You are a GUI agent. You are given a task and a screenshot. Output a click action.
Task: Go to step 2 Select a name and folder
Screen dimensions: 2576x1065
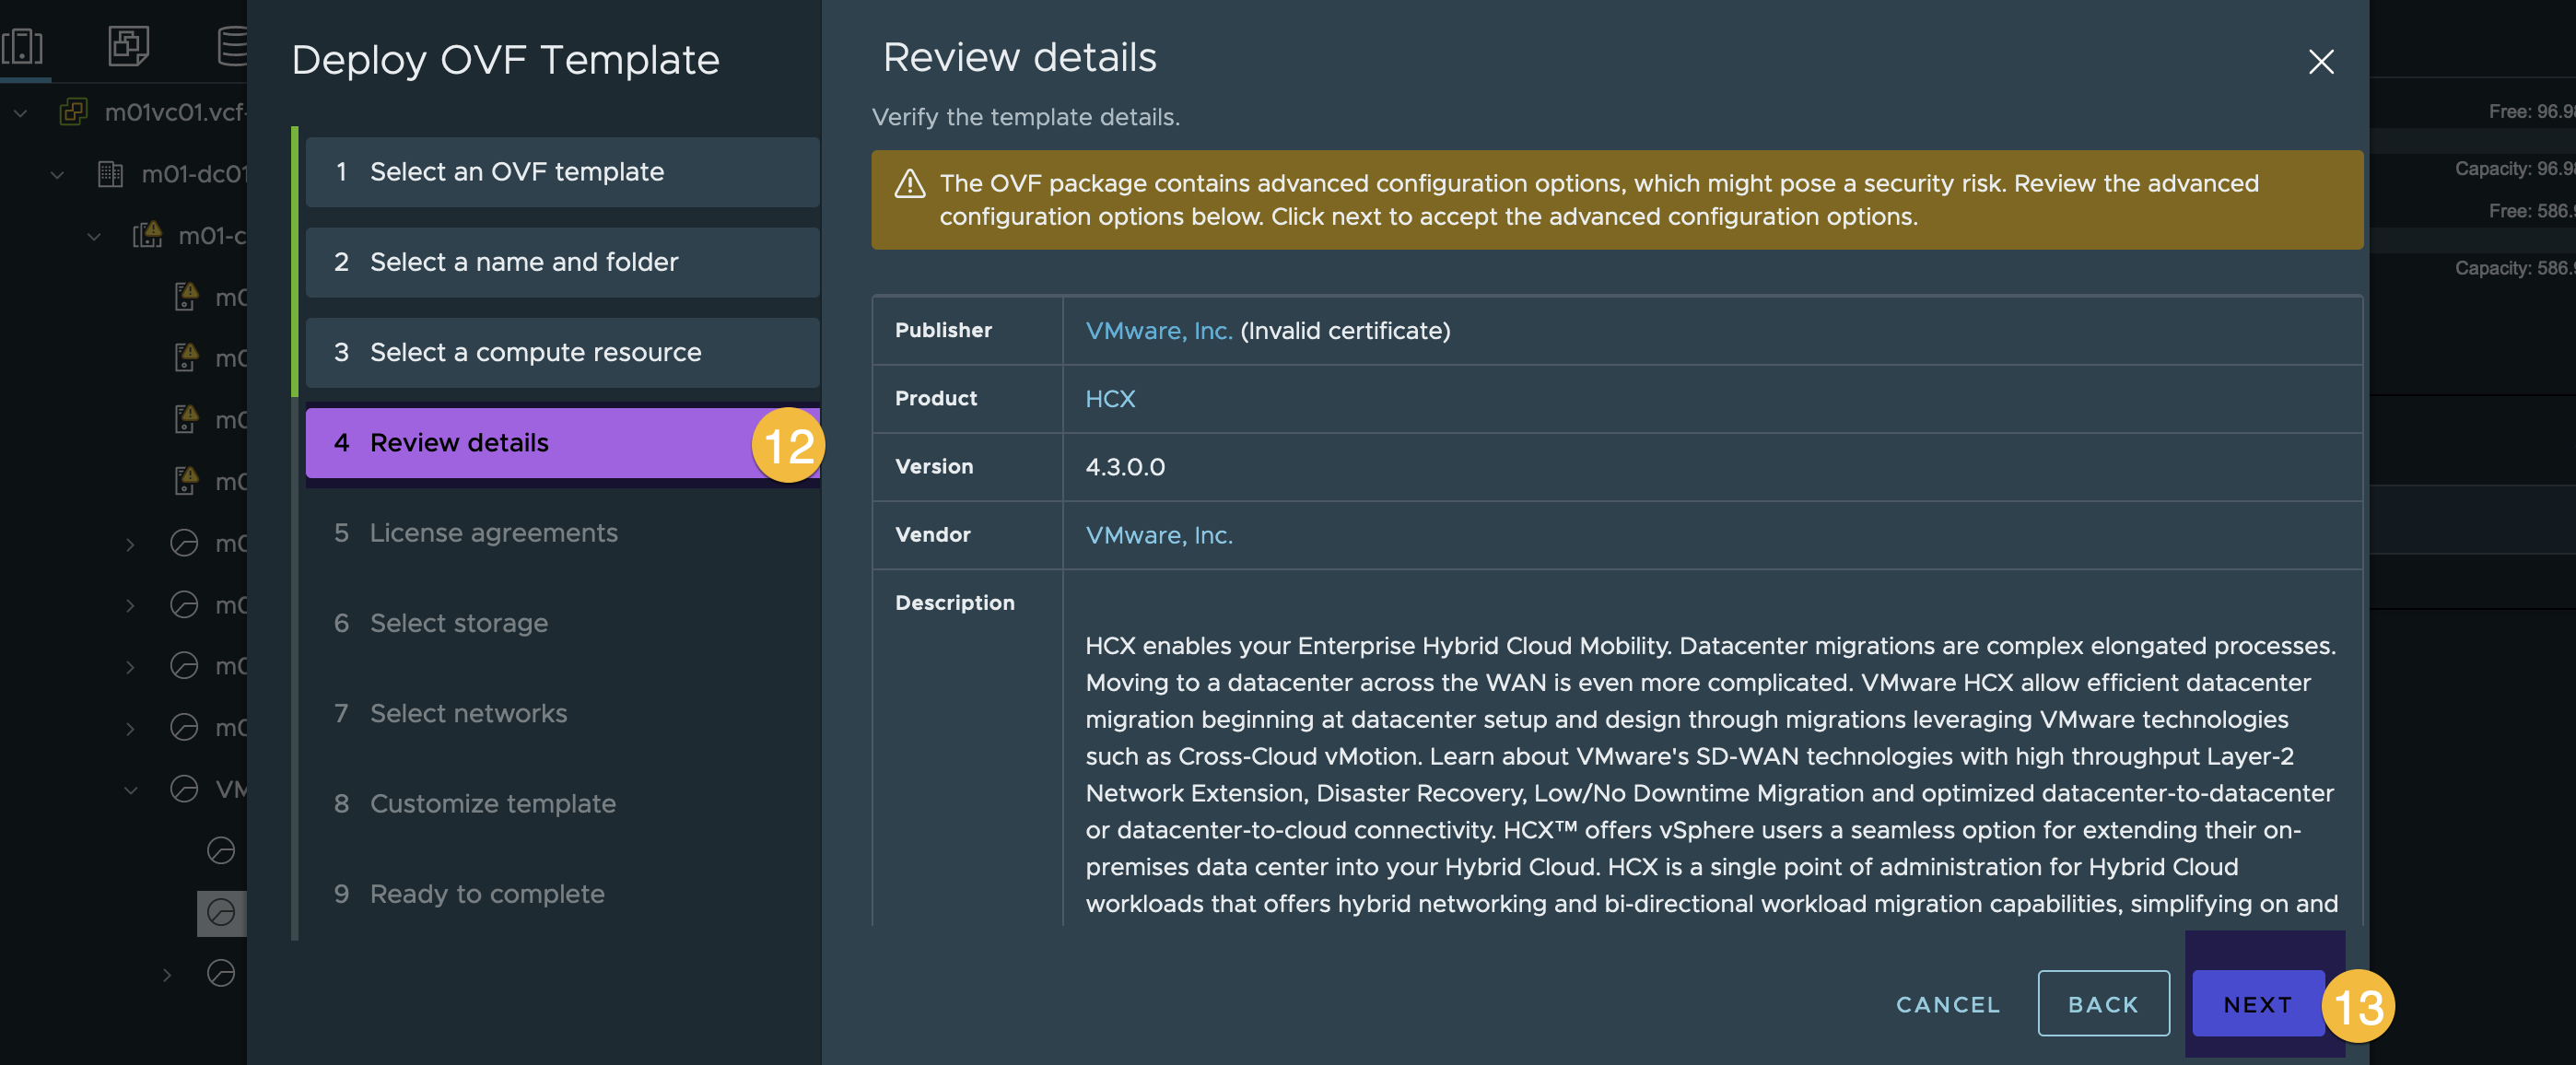(x=563, y=262)
